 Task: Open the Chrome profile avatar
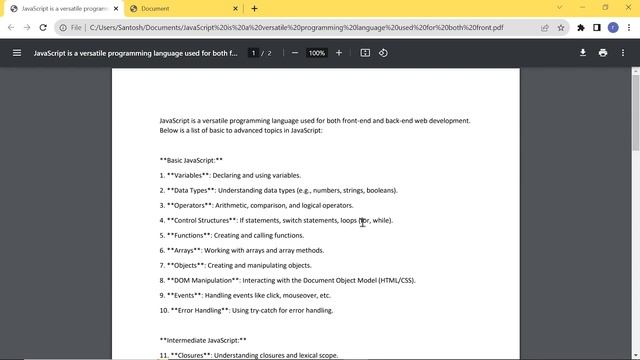click(613, 28)
